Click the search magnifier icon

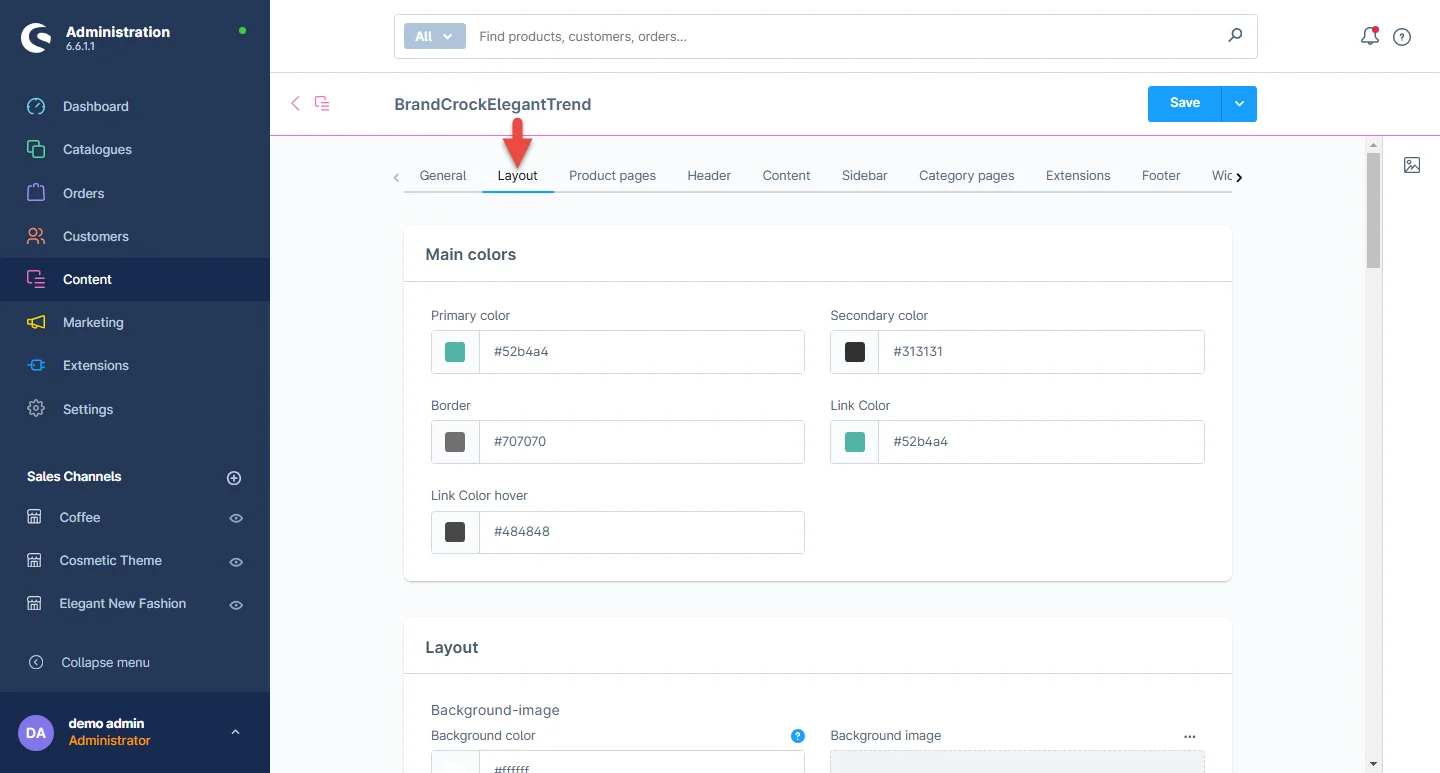[1235, 36]
